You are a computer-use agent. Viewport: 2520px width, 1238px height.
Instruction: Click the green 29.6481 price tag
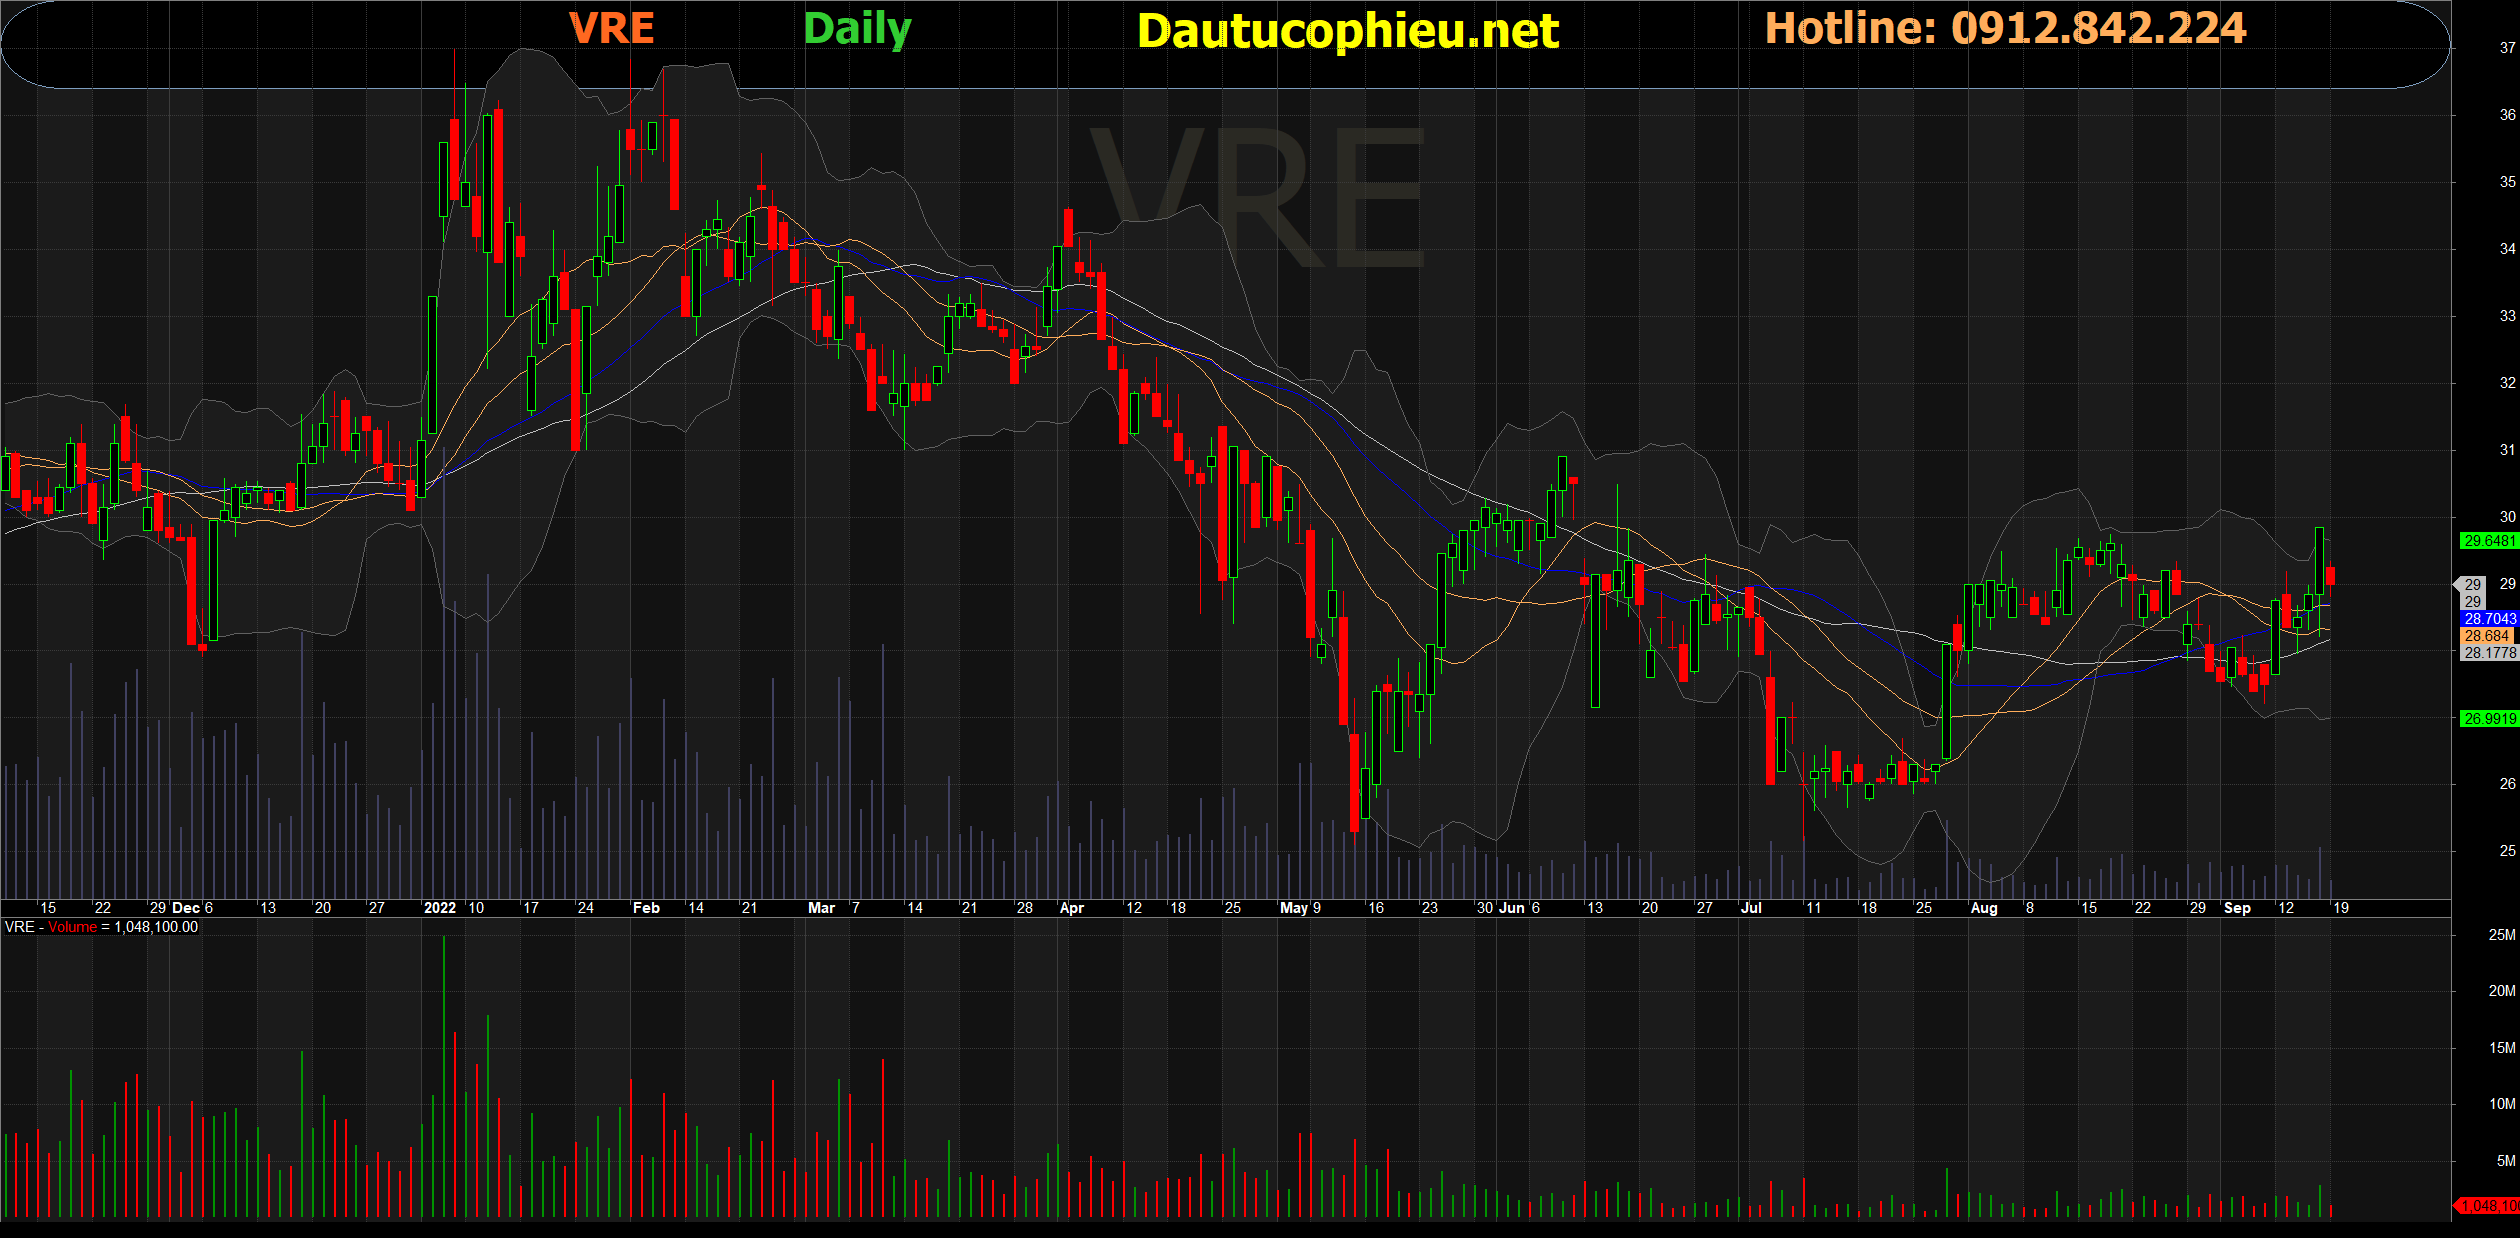pyautogui.click(x=2488, y=541)
